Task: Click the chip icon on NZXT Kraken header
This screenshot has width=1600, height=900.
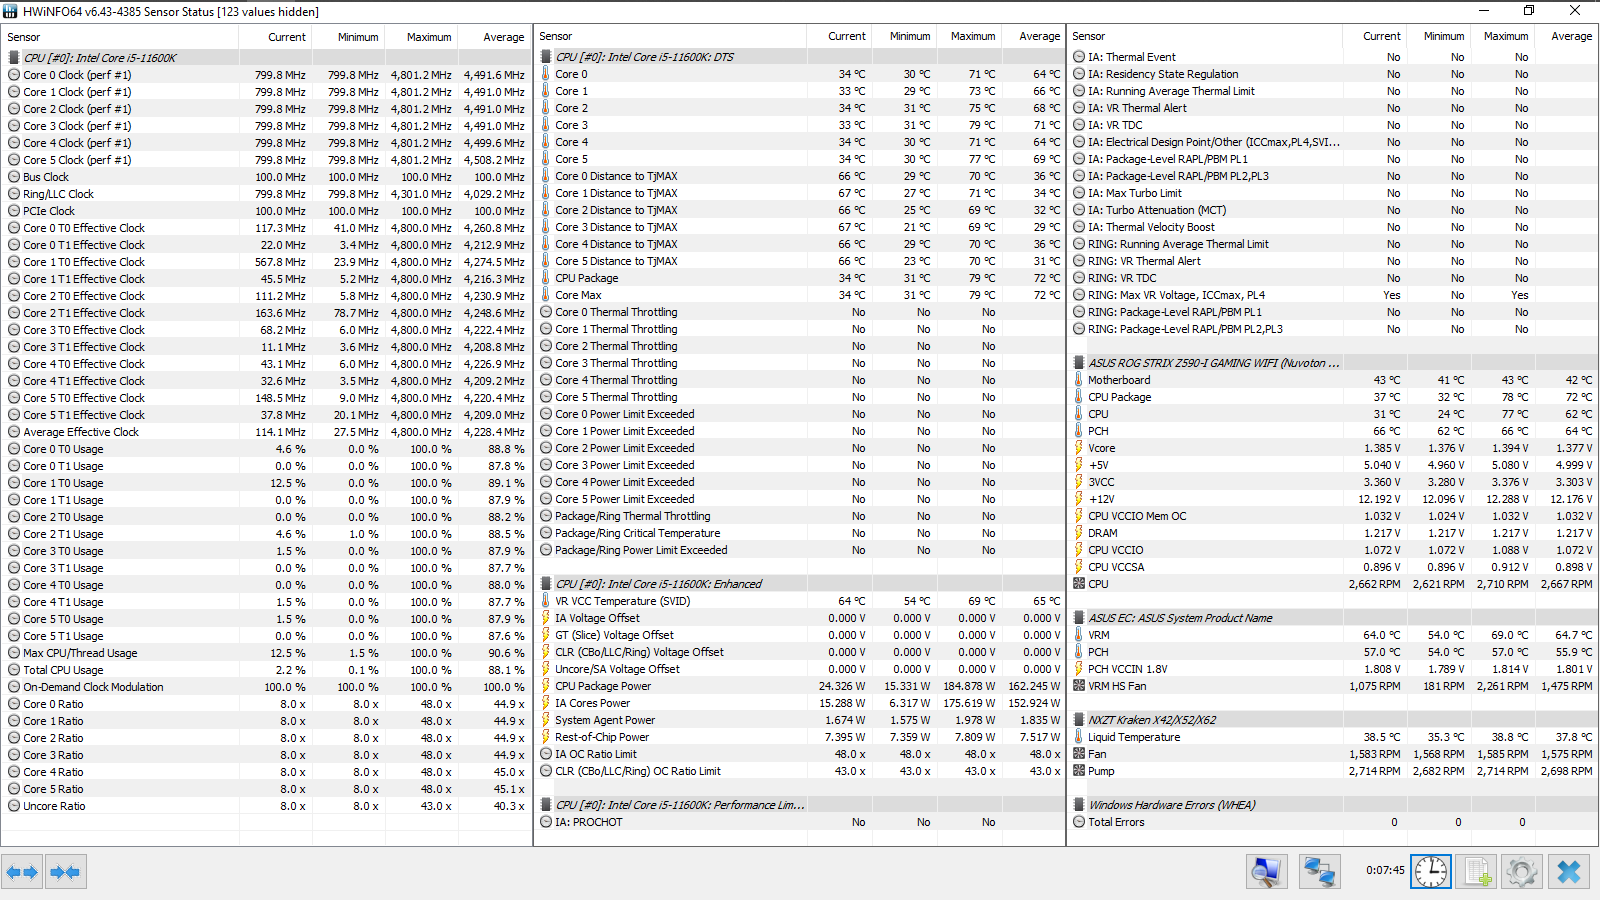Action: 1079,720
